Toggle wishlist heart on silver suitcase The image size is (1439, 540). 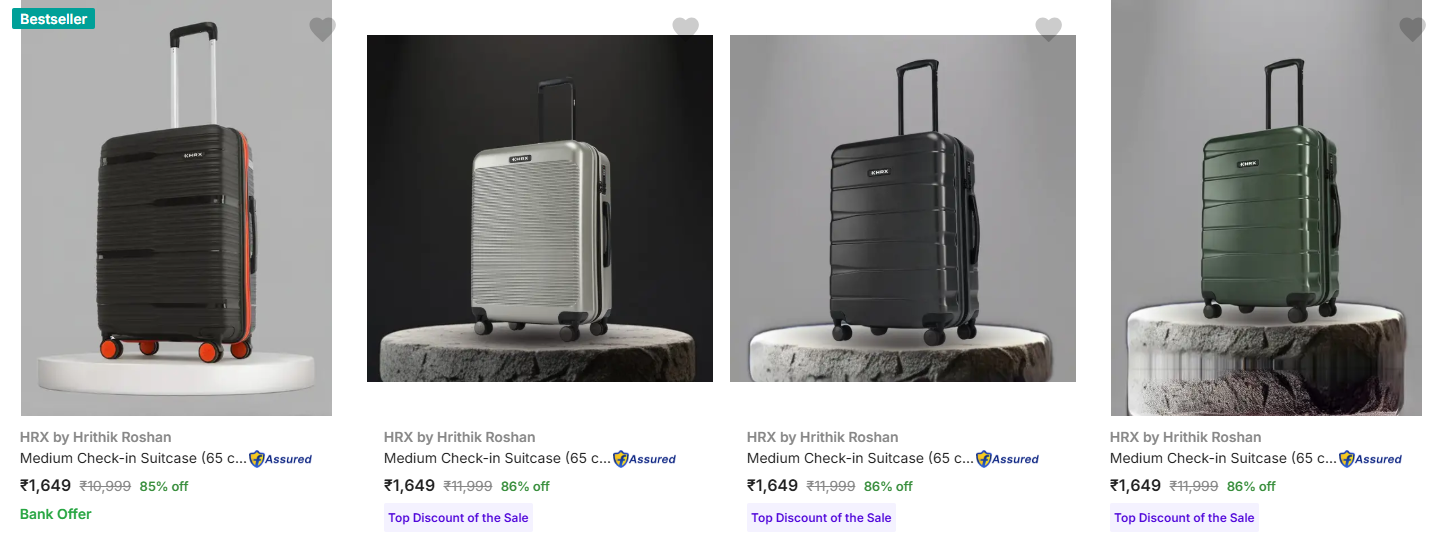click(685, 29)
